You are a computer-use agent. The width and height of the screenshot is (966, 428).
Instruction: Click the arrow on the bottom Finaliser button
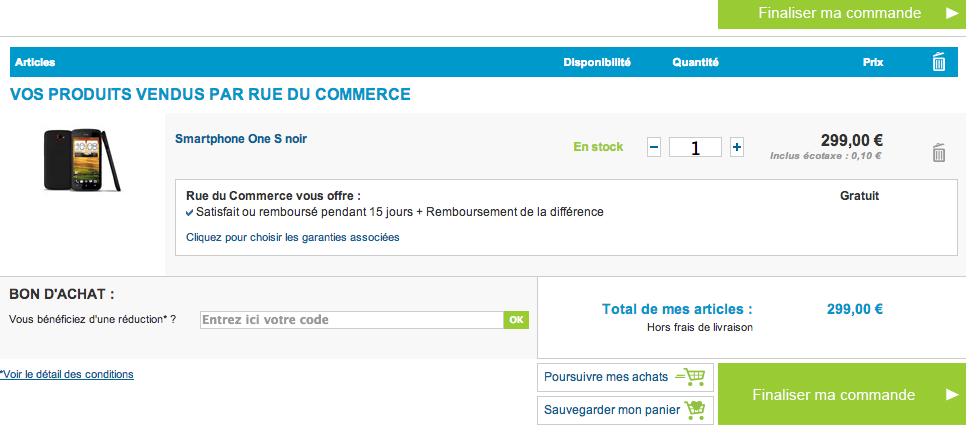click(952, 395)
